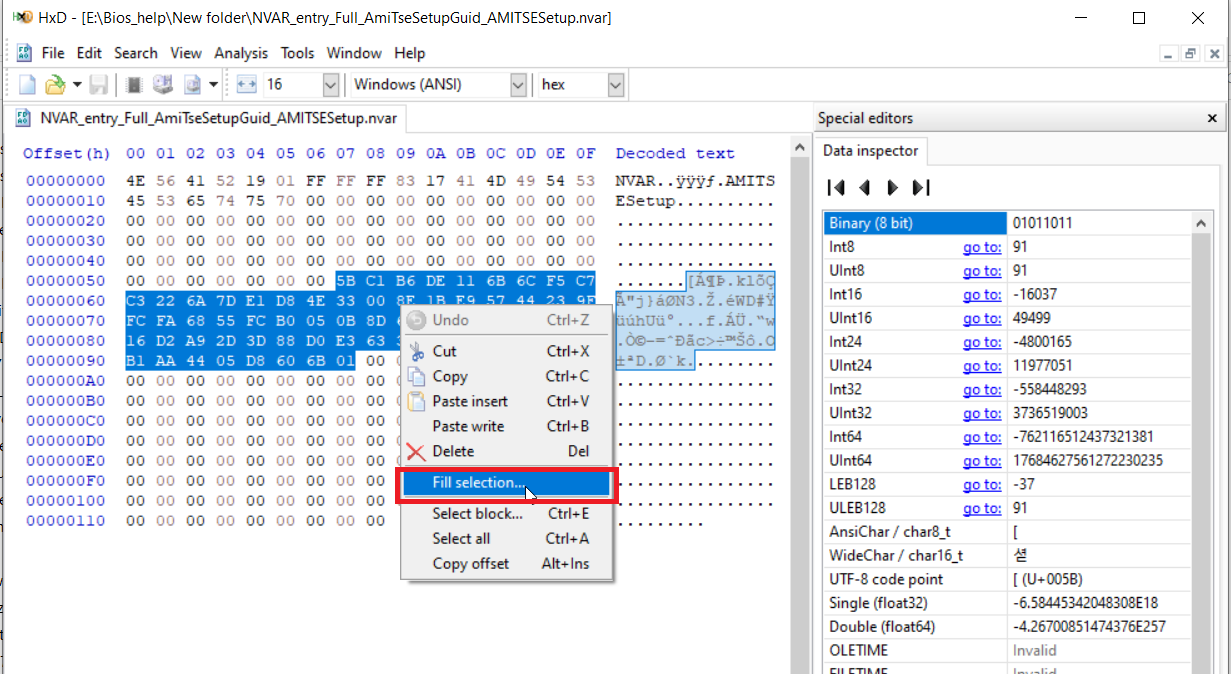The width and height of the screenshot is (1231, 674).
Task: Click the Offset(h) column header
Action: click(x=67, y=154)
